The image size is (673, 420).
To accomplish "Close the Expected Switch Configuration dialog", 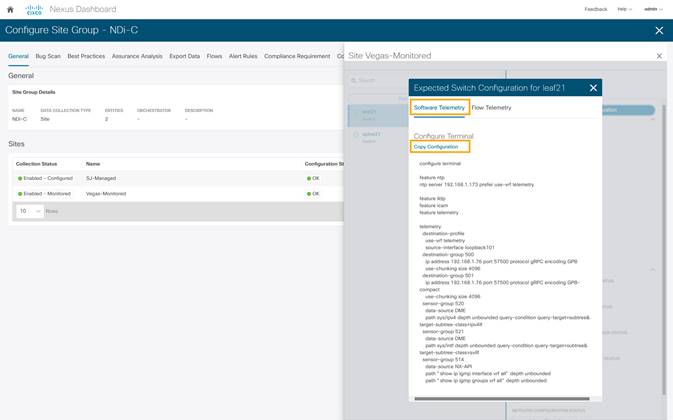I will pos(593,88).
